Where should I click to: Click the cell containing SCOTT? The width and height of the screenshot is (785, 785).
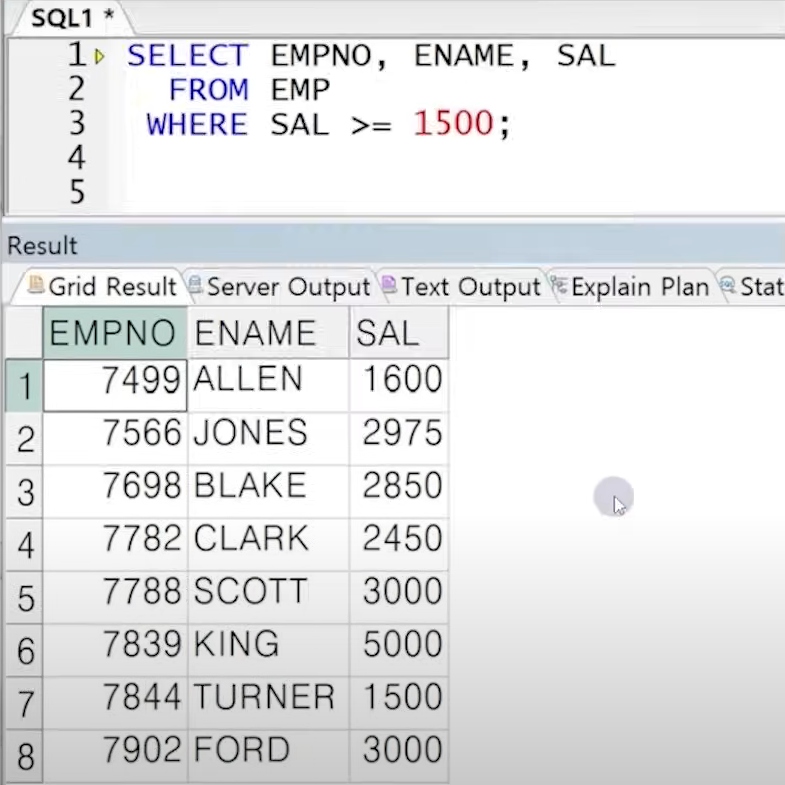268,598
